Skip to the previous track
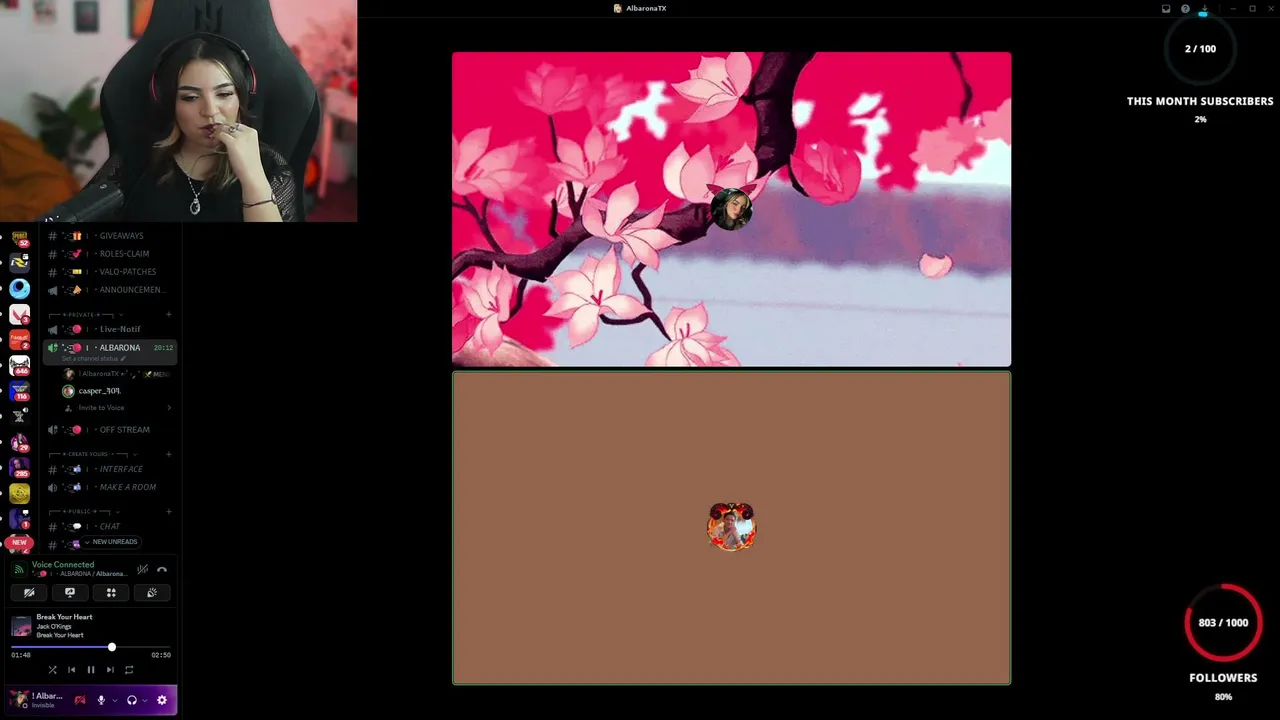This screenshot has width=1280, height=720. 71,670
